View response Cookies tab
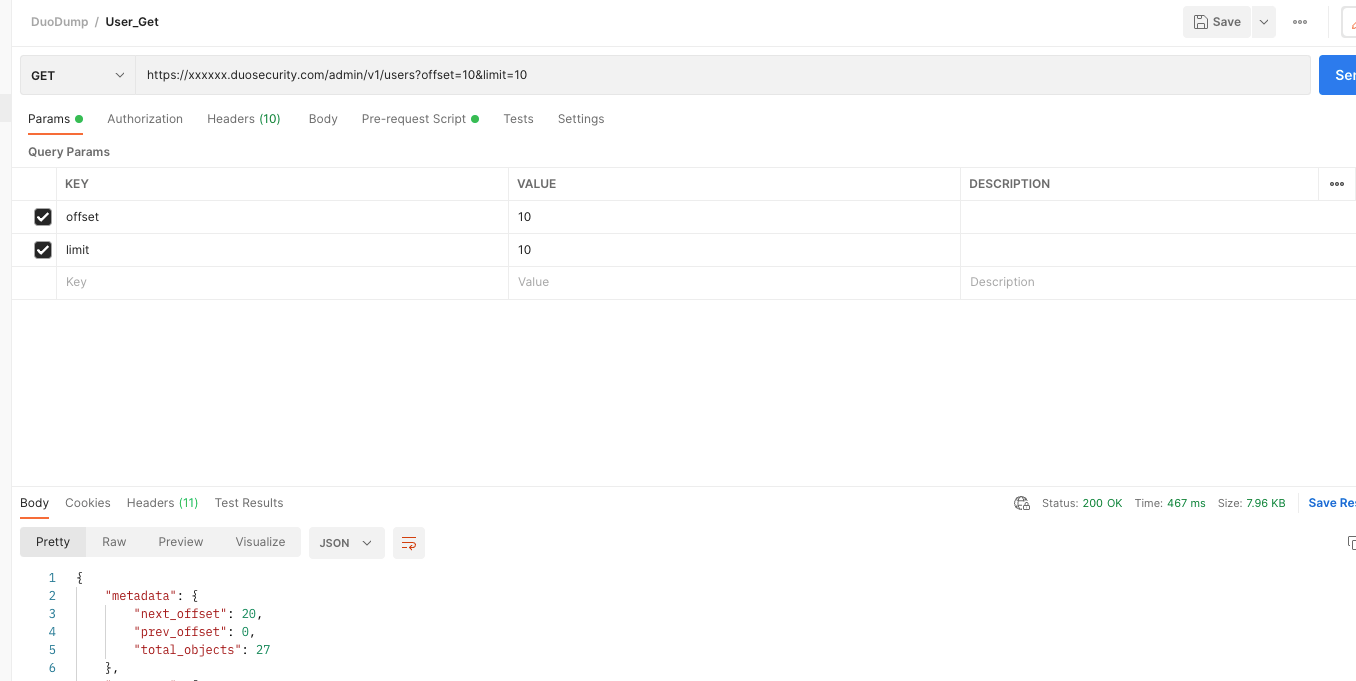The width and height of the screenshot is (1356, 681). [88, 503]
